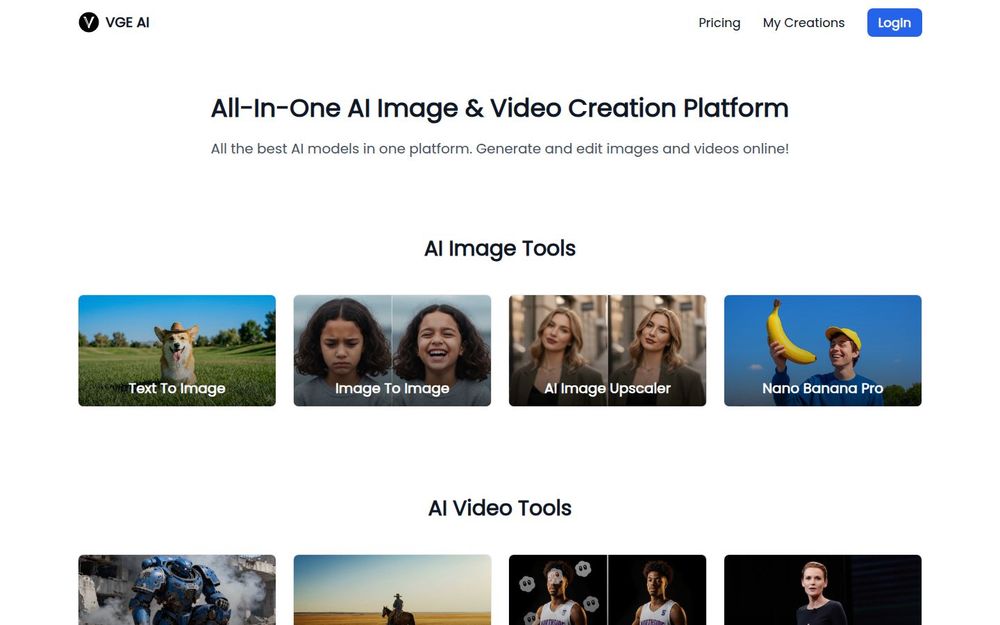This screenshot has width=1000, height=625.
Task: Open the AI Image Upscaler card
Action: tap(608, 350)
